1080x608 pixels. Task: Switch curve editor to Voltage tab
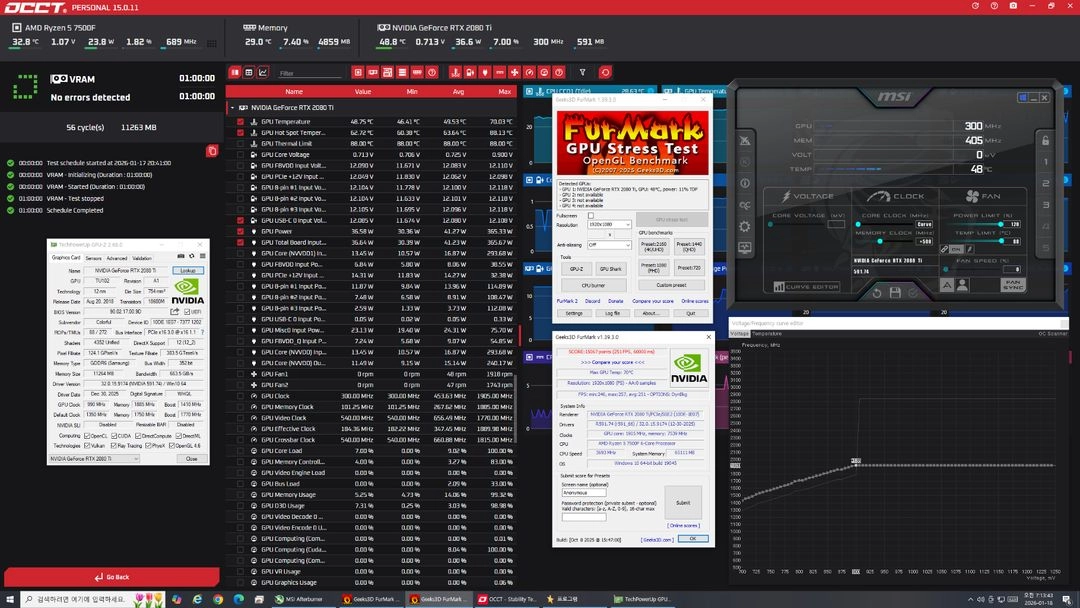click(739, 334)
